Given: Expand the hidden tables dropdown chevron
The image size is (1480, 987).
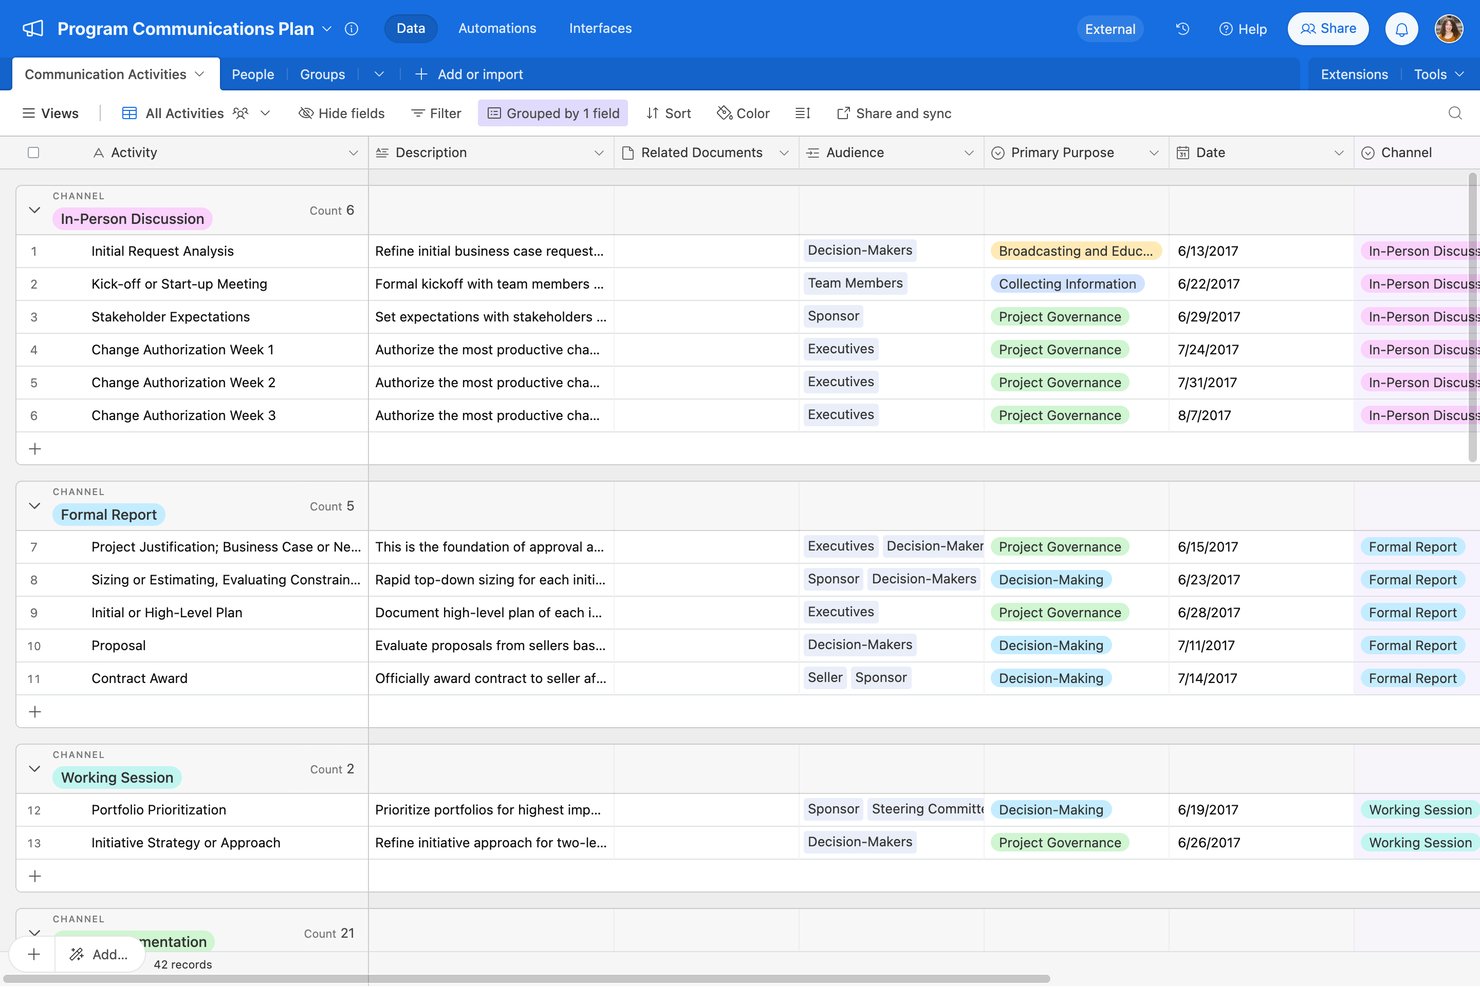Looking at the screenshot, I should (379, 74).
